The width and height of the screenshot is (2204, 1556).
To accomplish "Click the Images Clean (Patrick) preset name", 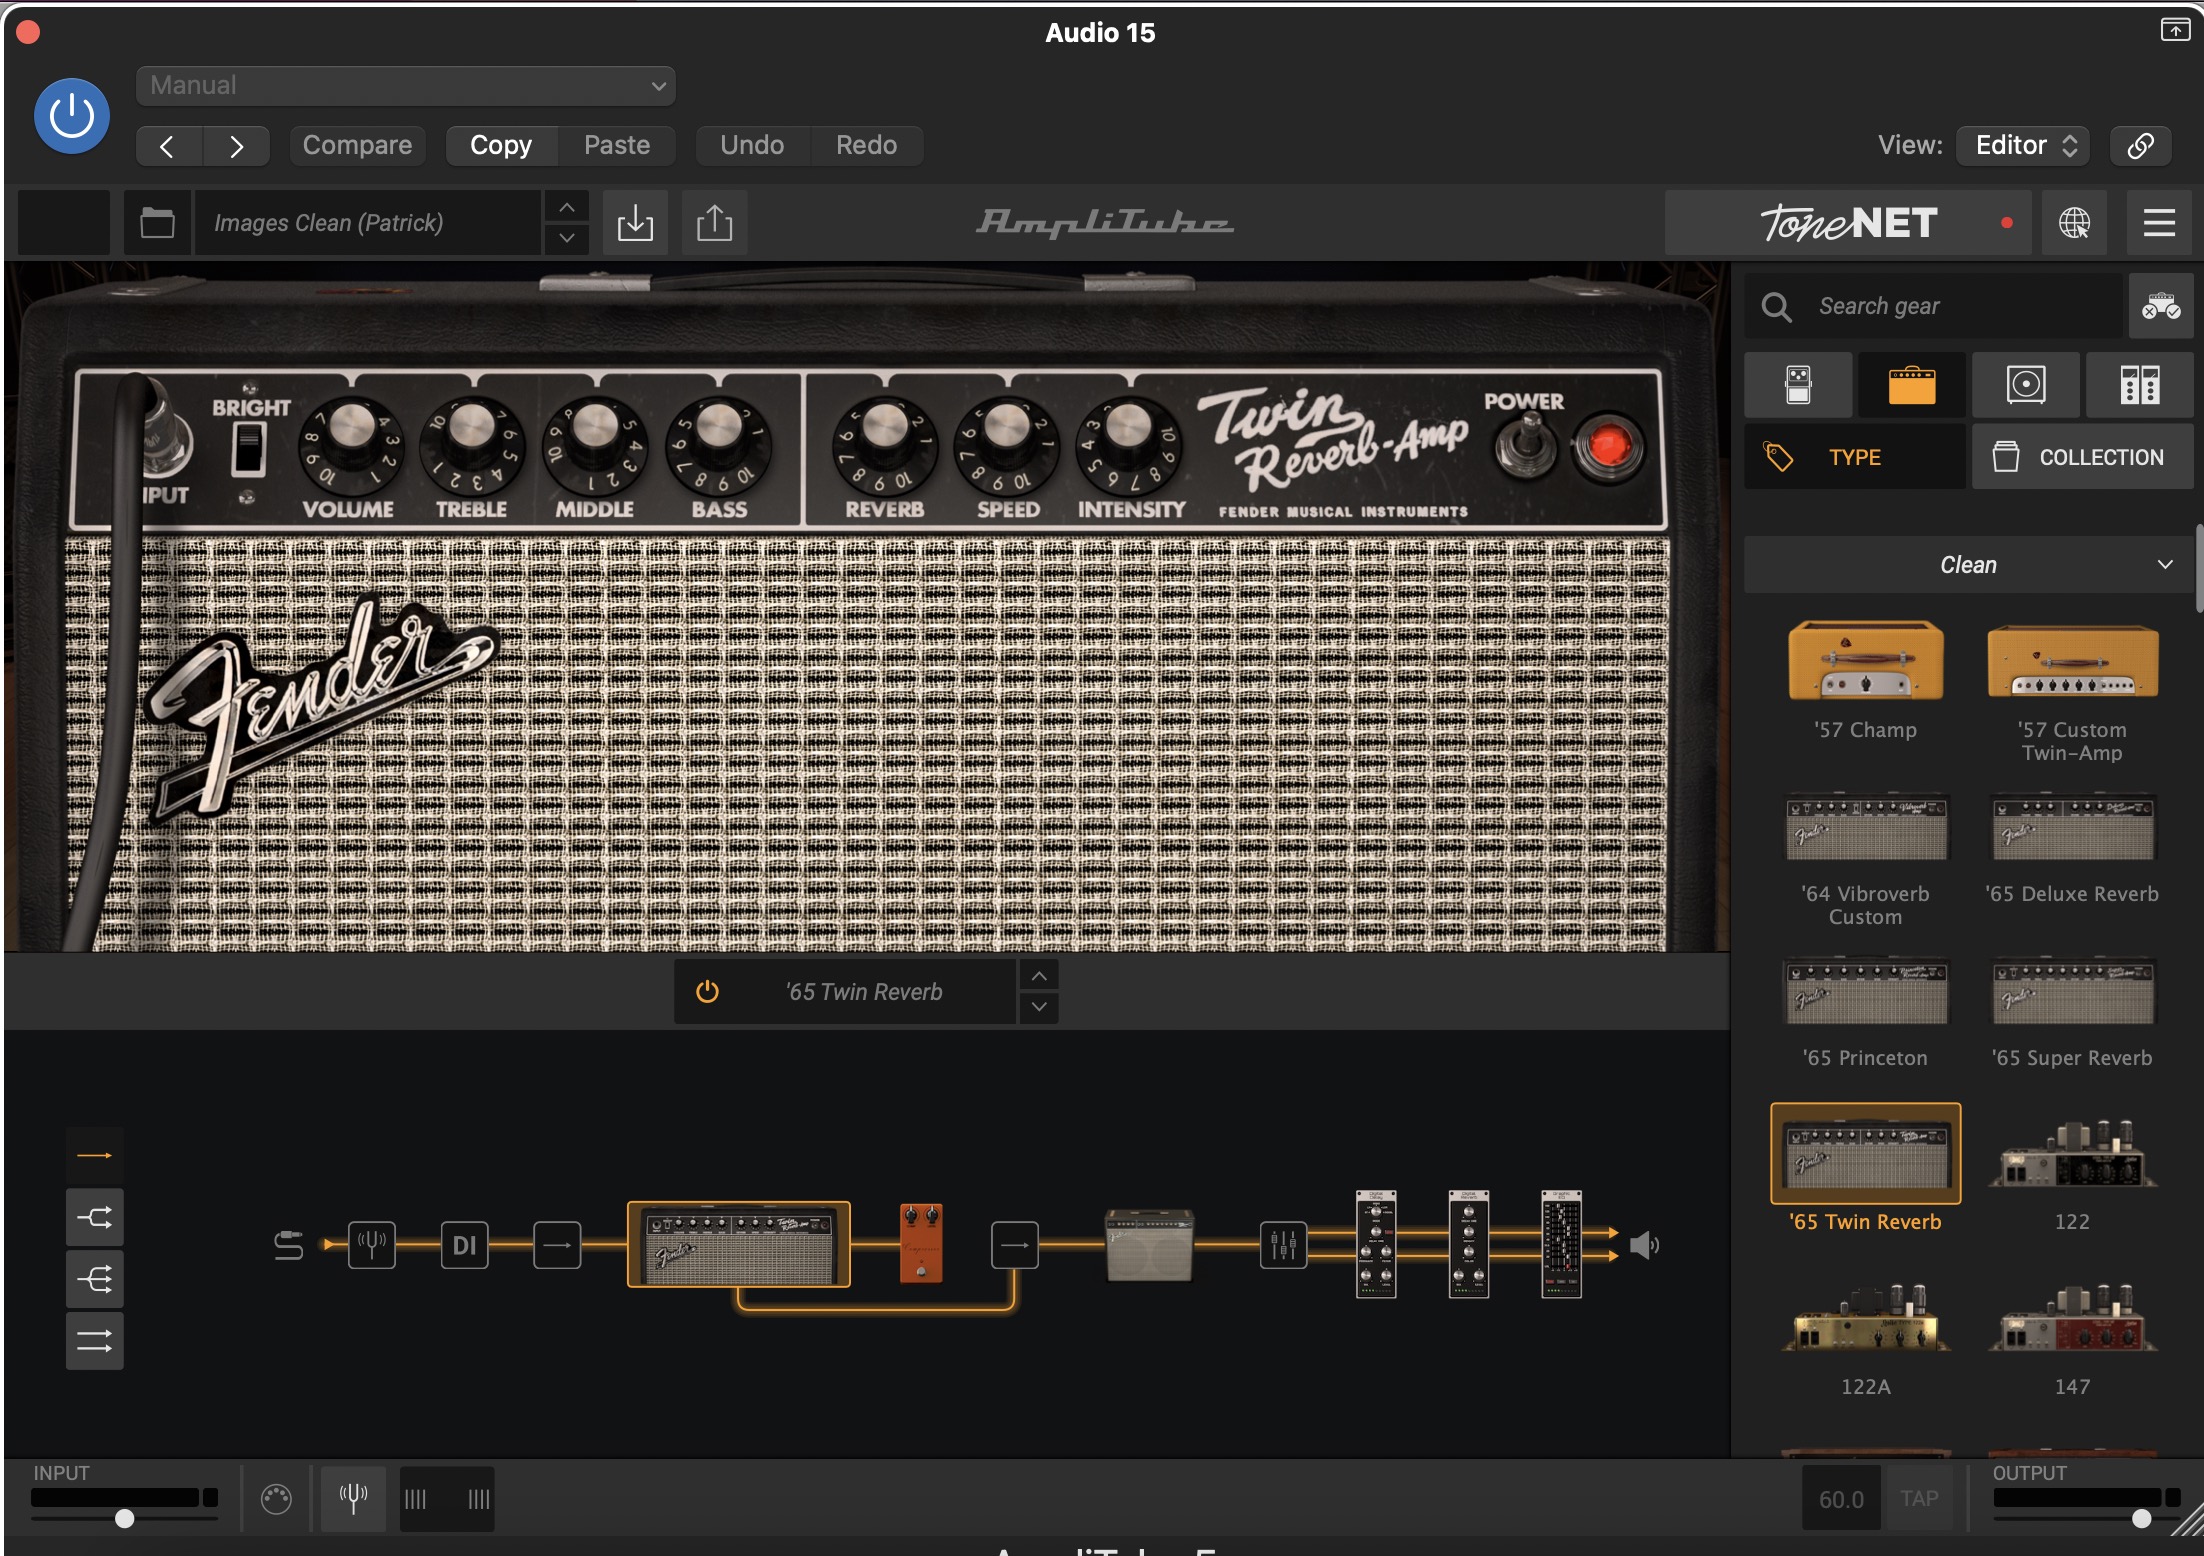I will tap(366, 222).
